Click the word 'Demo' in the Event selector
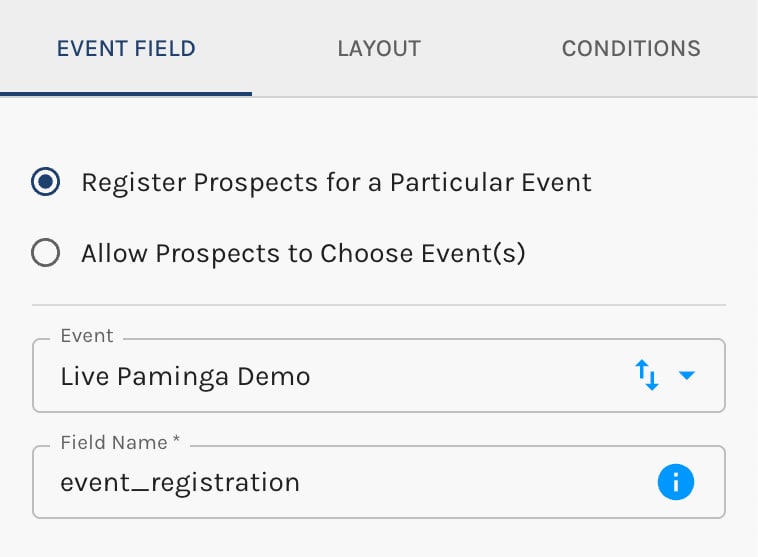The image size is (758, 557). pyautogui.click(x=274, y=377)
